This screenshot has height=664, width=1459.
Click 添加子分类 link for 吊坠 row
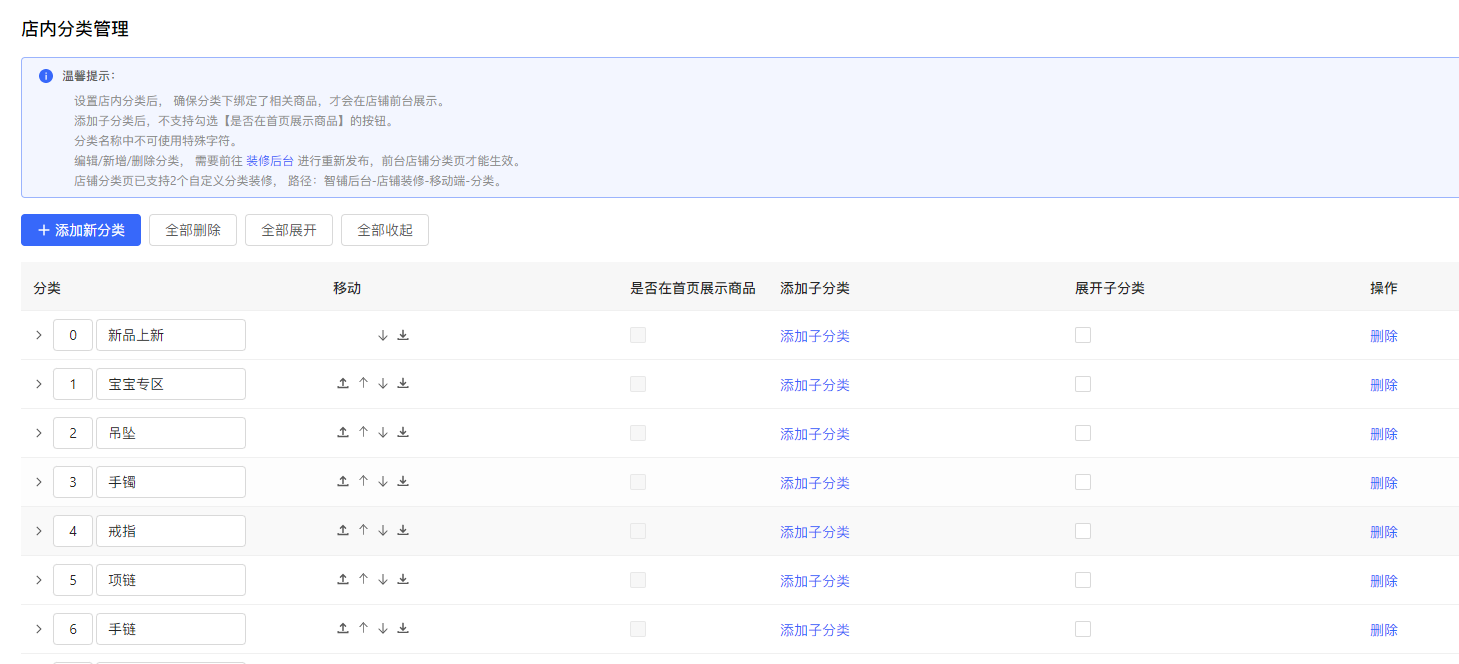click(814, 434)
